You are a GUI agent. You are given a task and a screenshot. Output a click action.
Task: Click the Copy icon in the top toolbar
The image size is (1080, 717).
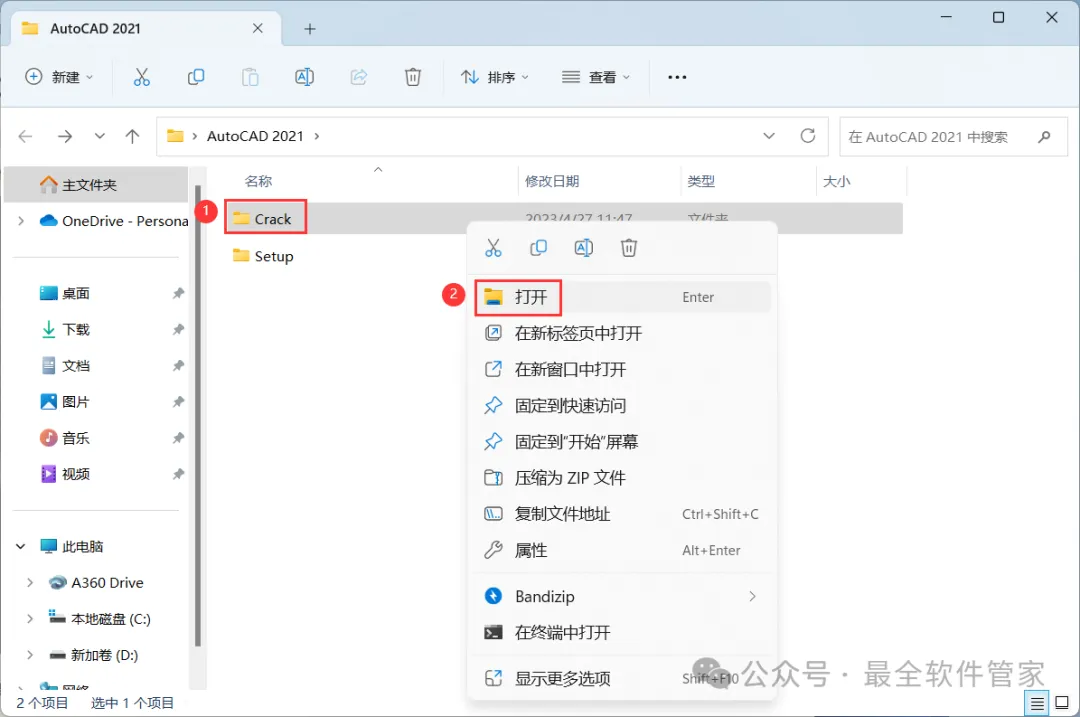(196, 77)
